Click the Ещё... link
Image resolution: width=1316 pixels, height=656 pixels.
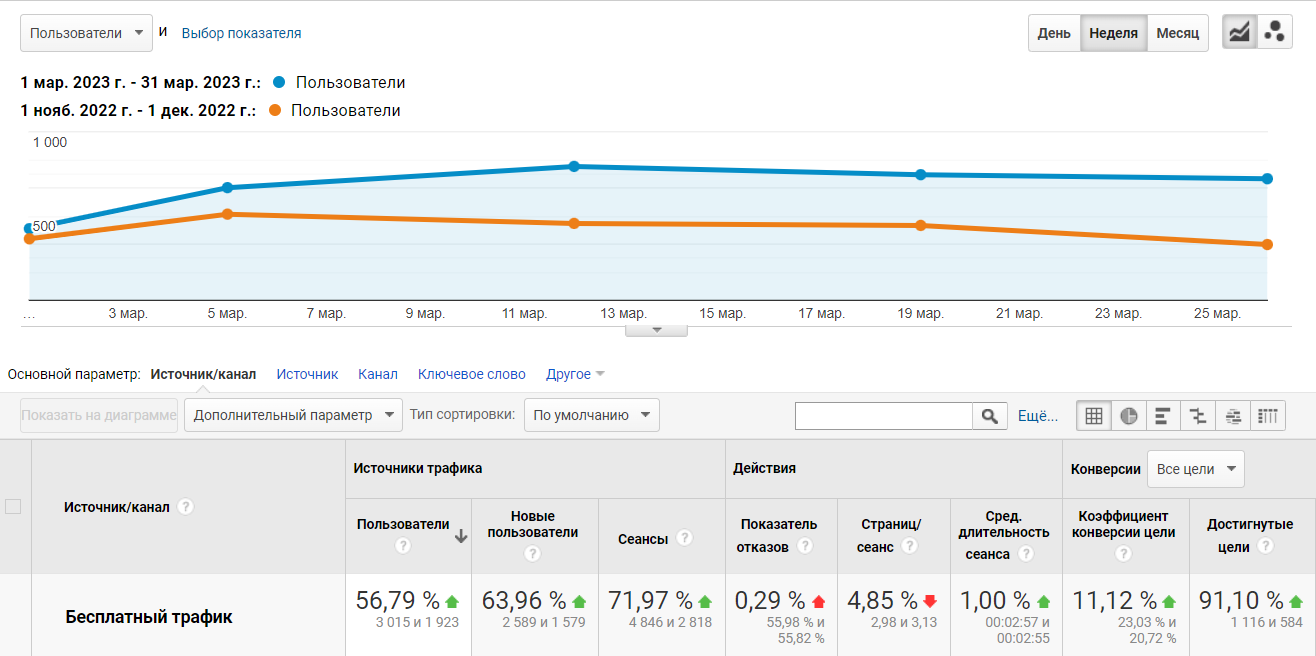(x=1037, y=415)
